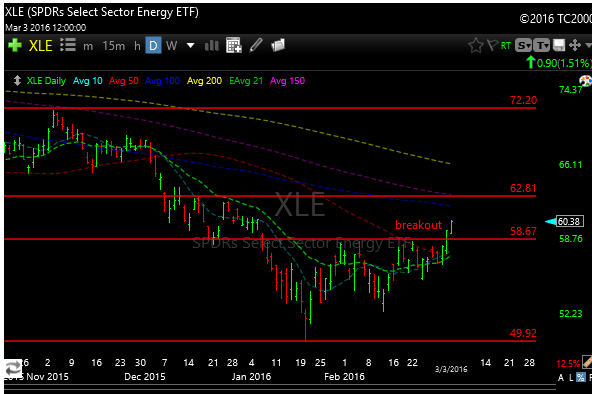Open the T dropdown button

542,46
